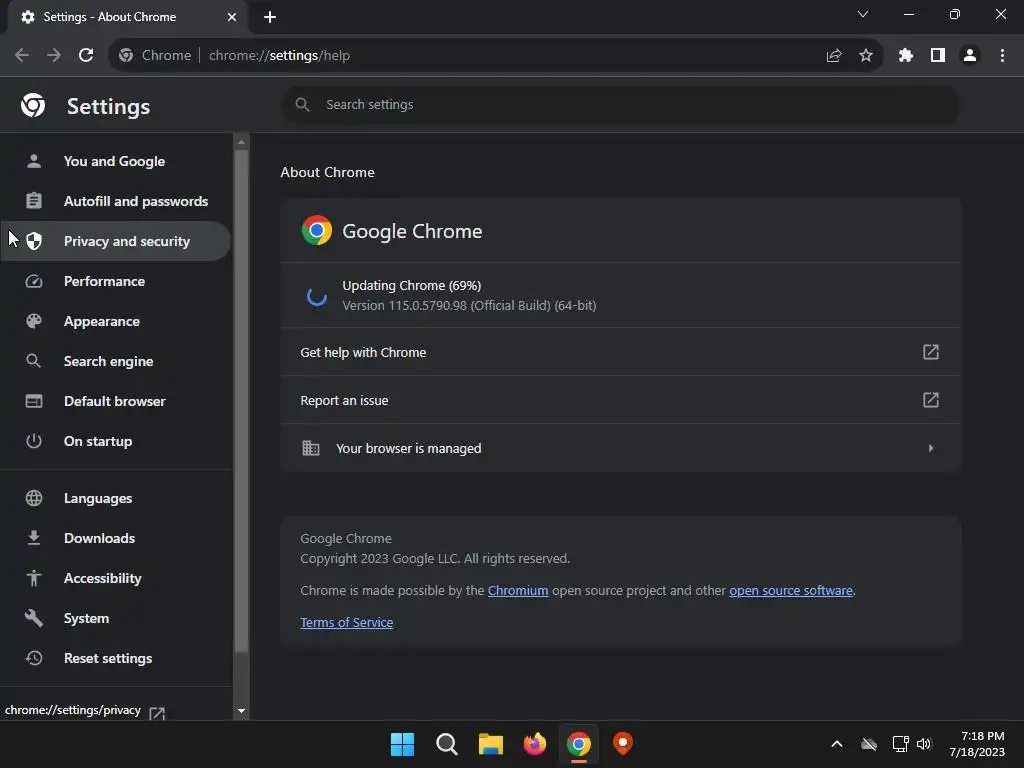Open the three-dot Chrome menu
This screenshot has width=1024, height=768.
point(1002,56)
